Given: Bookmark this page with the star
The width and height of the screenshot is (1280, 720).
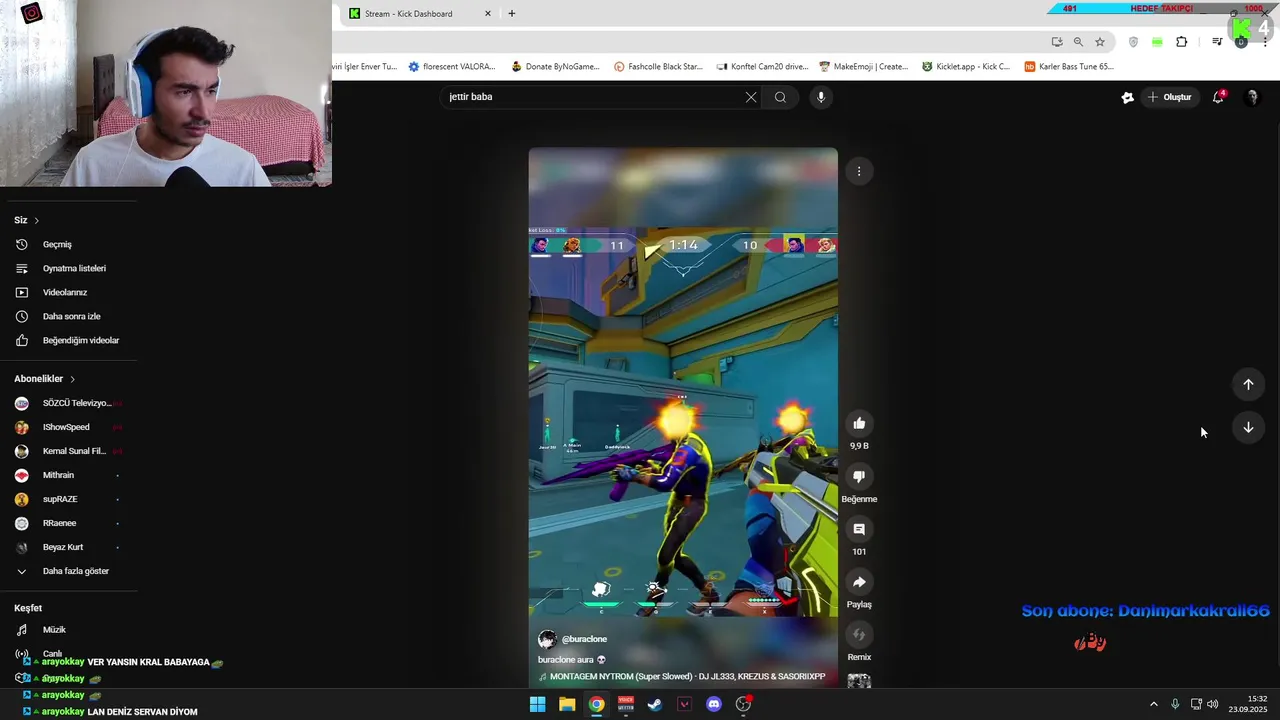Looking at the screenshot, I should click(1100, 42).
